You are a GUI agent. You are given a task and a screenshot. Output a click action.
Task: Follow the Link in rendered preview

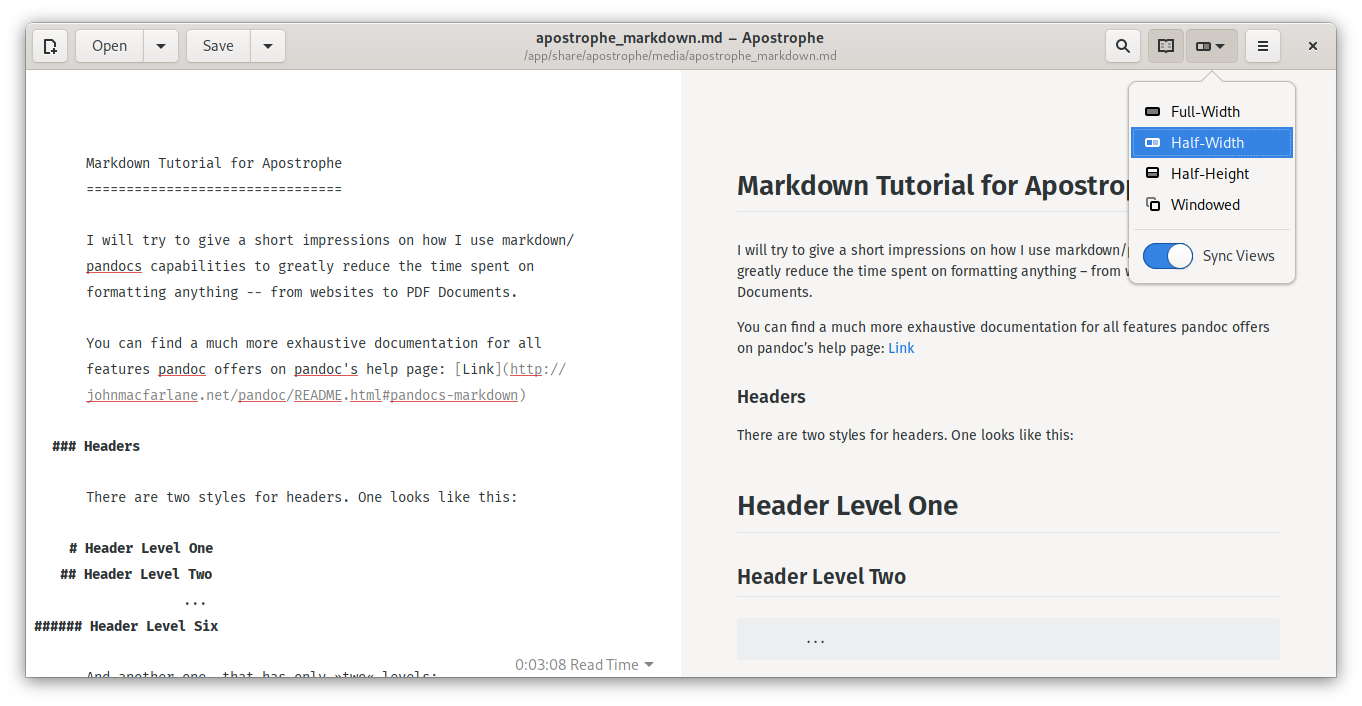point(901,349)
